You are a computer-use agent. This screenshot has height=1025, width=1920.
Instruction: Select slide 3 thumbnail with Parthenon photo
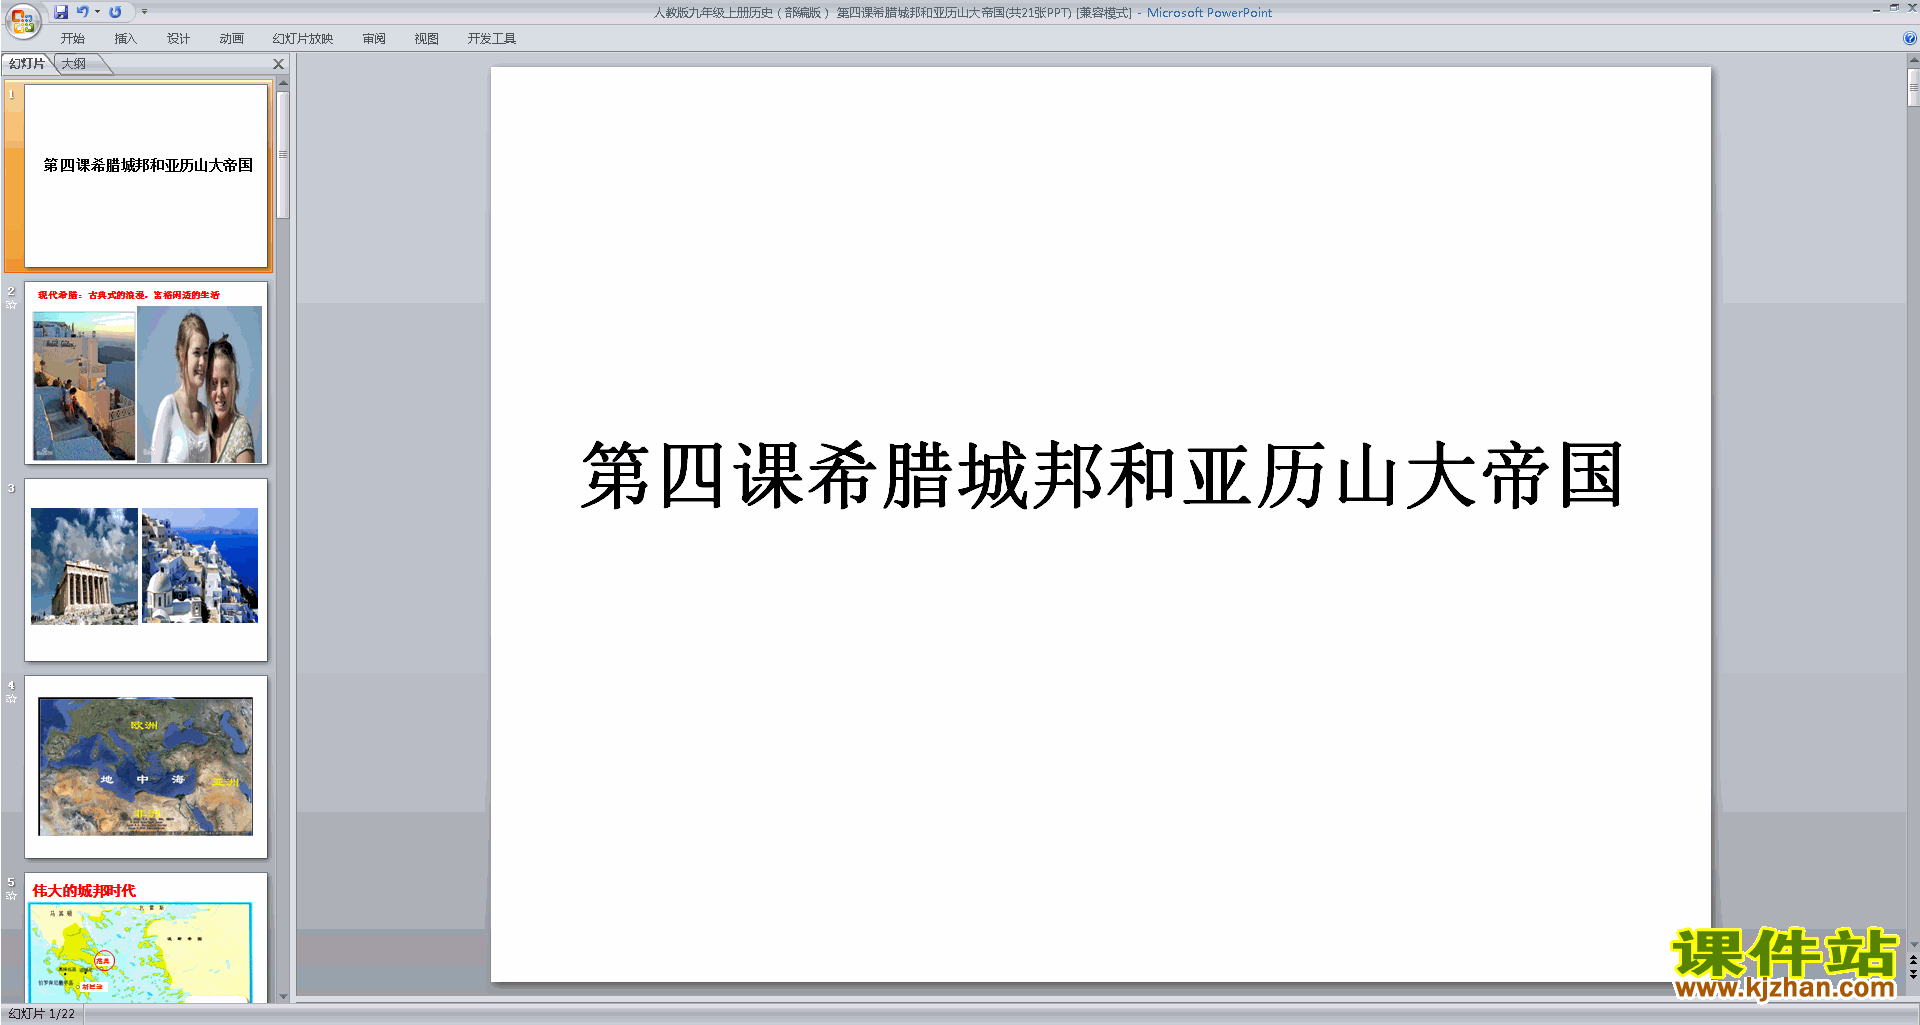[146, 569]
